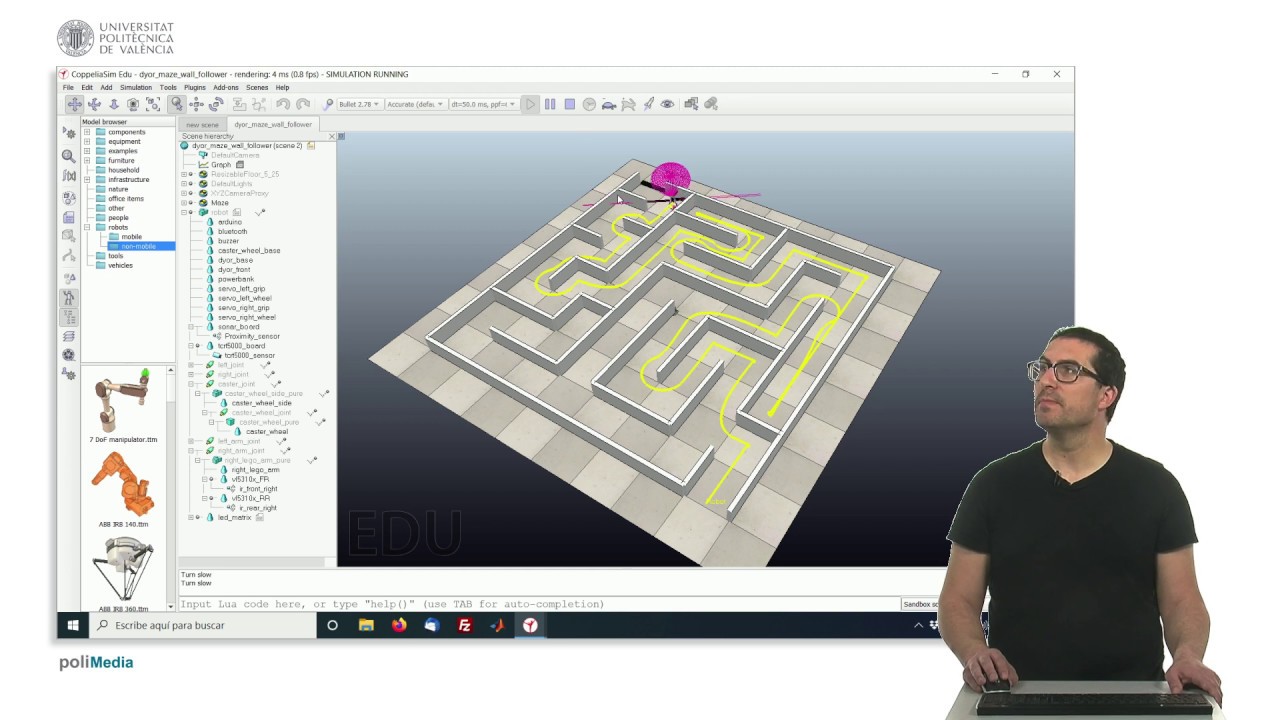Open simulation settings icon in left toolbar
Viewport: 1280px width, 720px height.
pos(69,132)
